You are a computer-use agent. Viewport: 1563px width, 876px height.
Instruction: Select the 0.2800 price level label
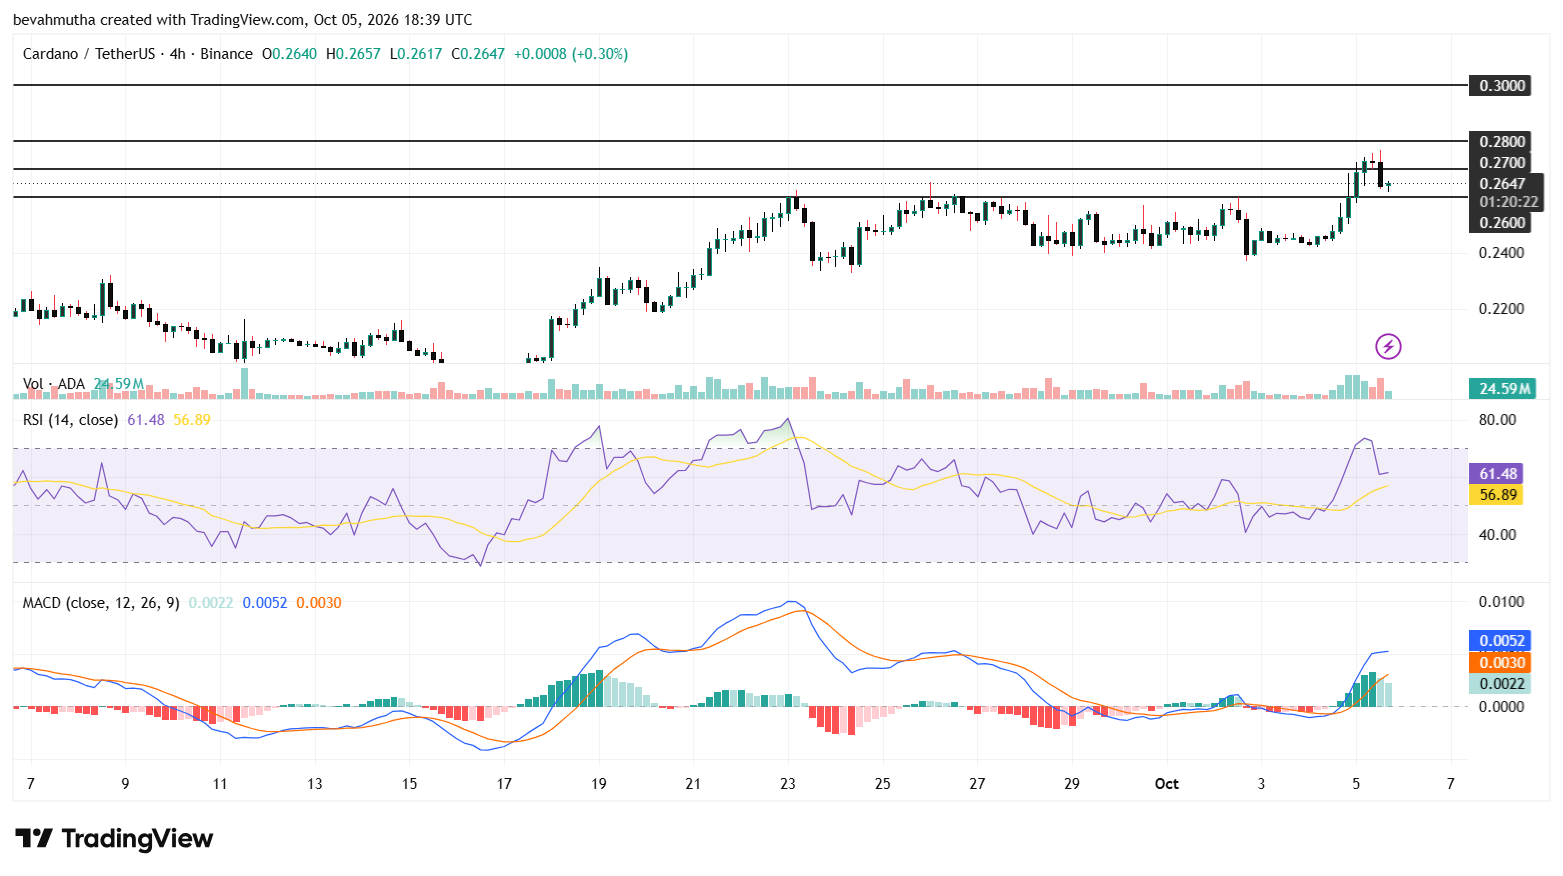[1502, 141]
